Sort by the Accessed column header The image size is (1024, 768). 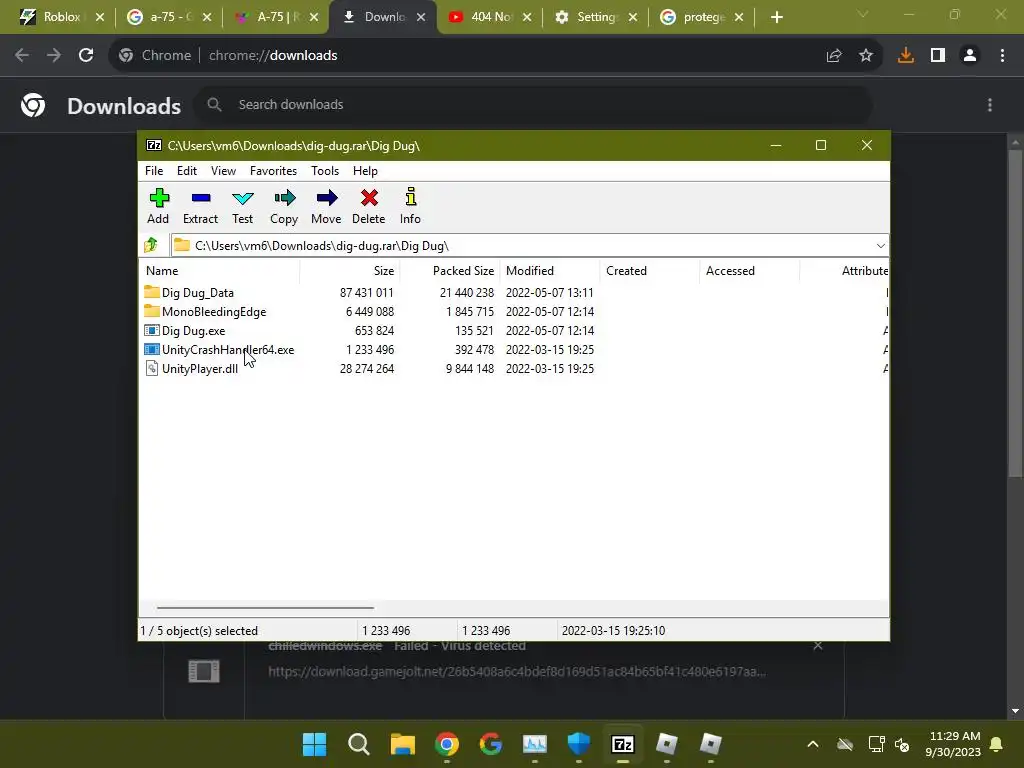[x=750, y=270]
